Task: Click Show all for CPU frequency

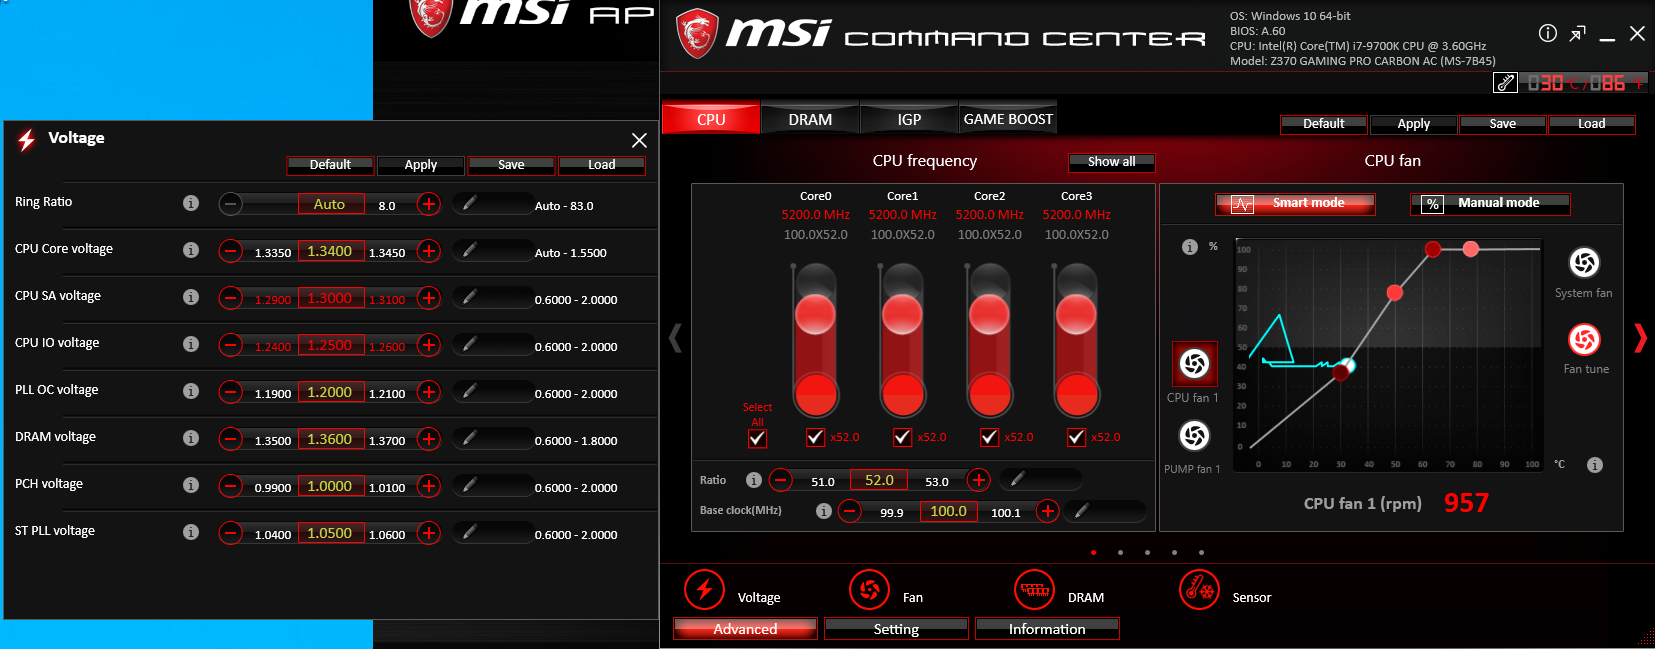Action: 1112,162
